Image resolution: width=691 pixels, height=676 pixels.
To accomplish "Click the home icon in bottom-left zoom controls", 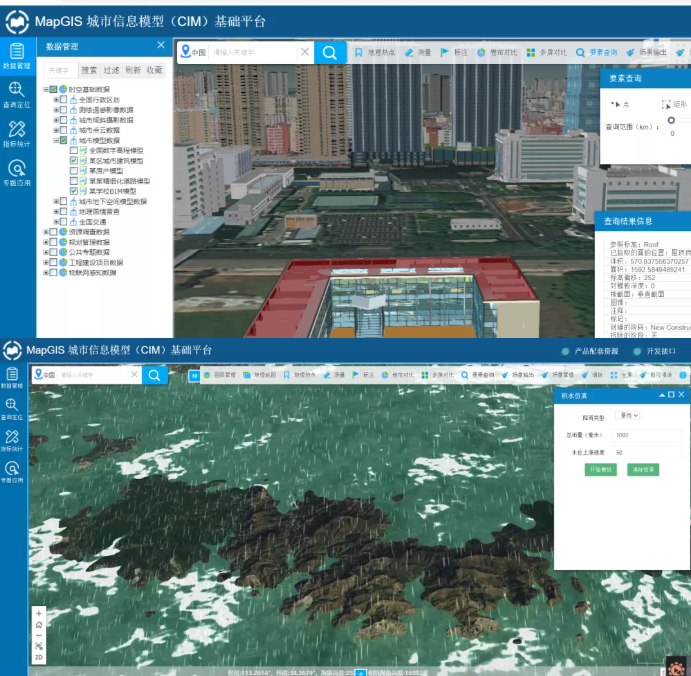I will click(x=39, y=625).
